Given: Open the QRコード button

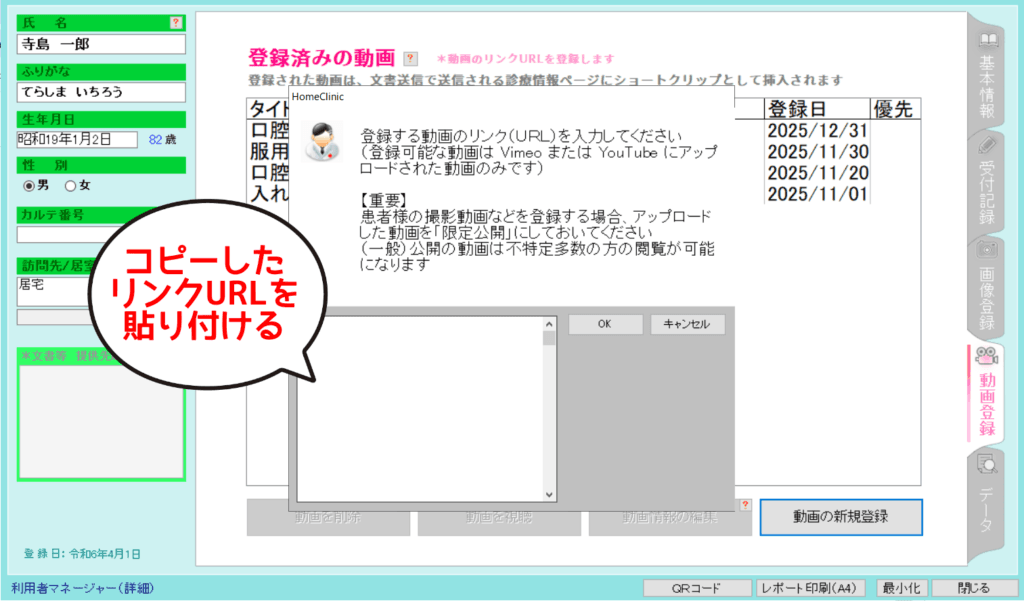Looking at the screenshot, I should click(695, 588).
